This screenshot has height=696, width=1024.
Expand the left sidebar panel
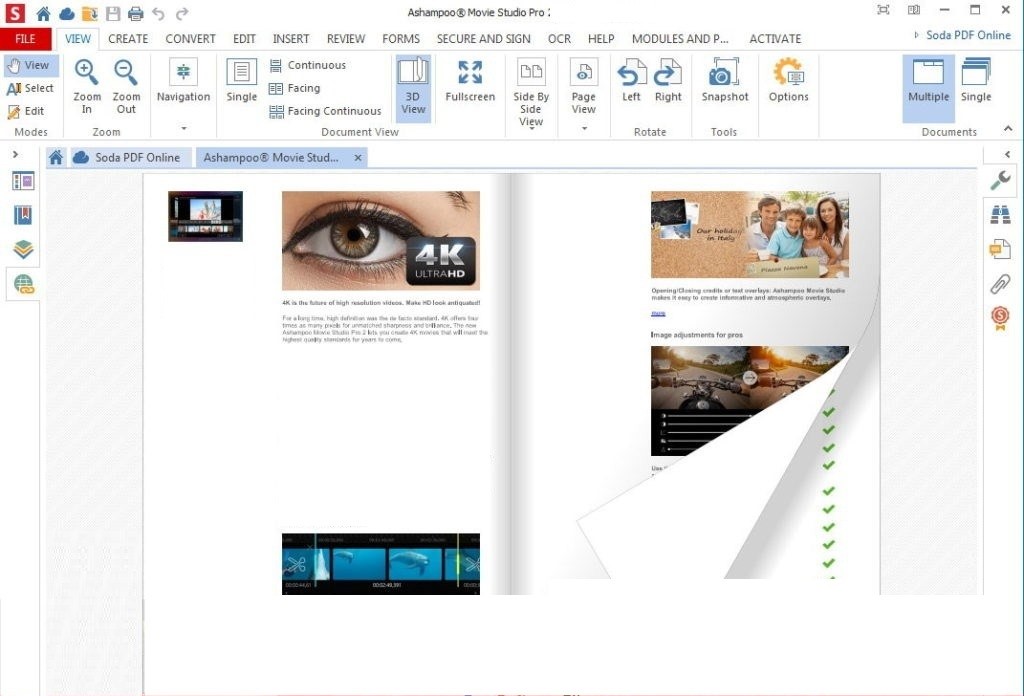point(15,155)
